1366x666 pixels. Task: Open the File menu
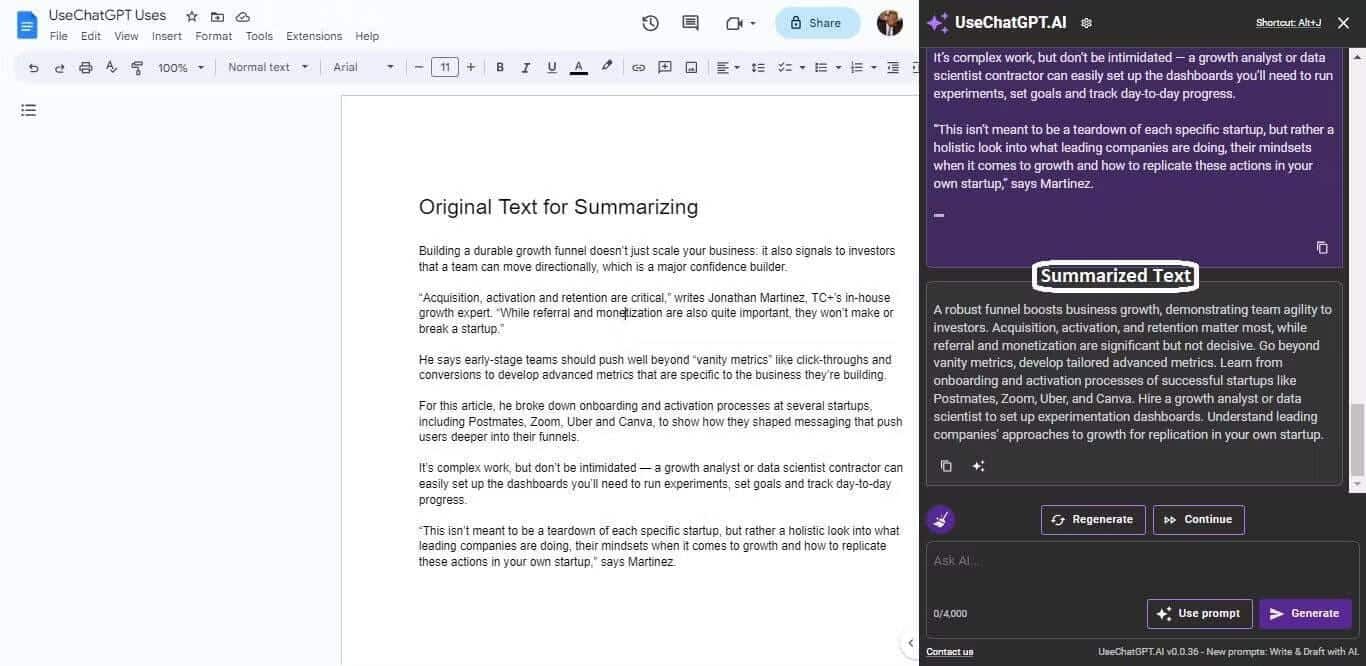59,36
